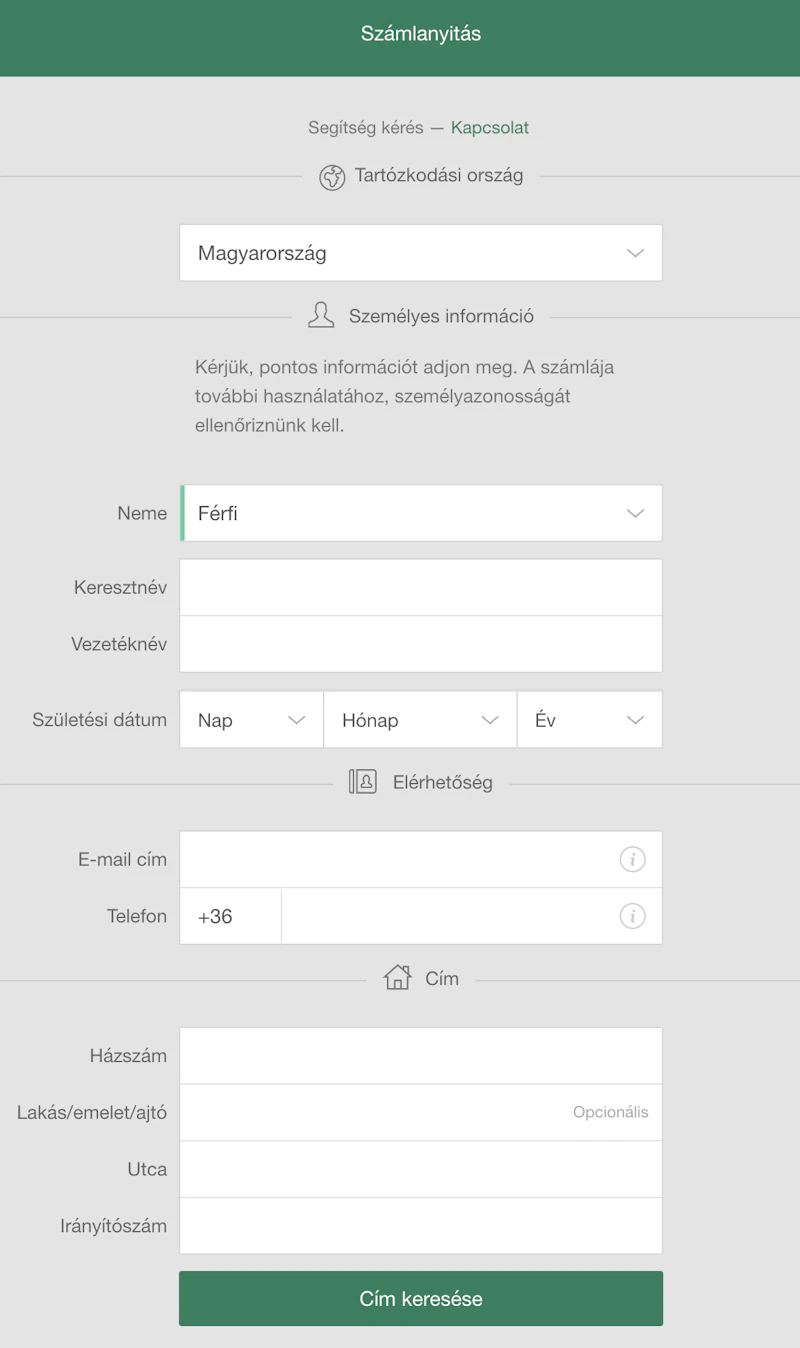800x1348 pixels.
Task: Open the Kapcsolat link
Action: [490, 128]
